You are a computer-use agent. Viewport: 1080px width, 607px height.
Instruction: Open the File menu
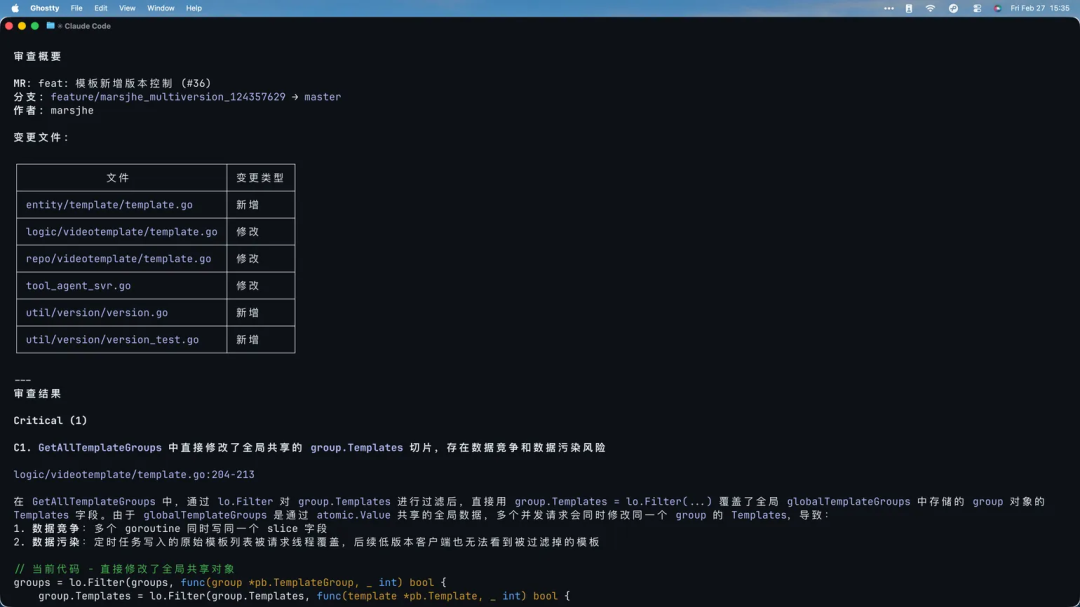[x=76, y=8]
